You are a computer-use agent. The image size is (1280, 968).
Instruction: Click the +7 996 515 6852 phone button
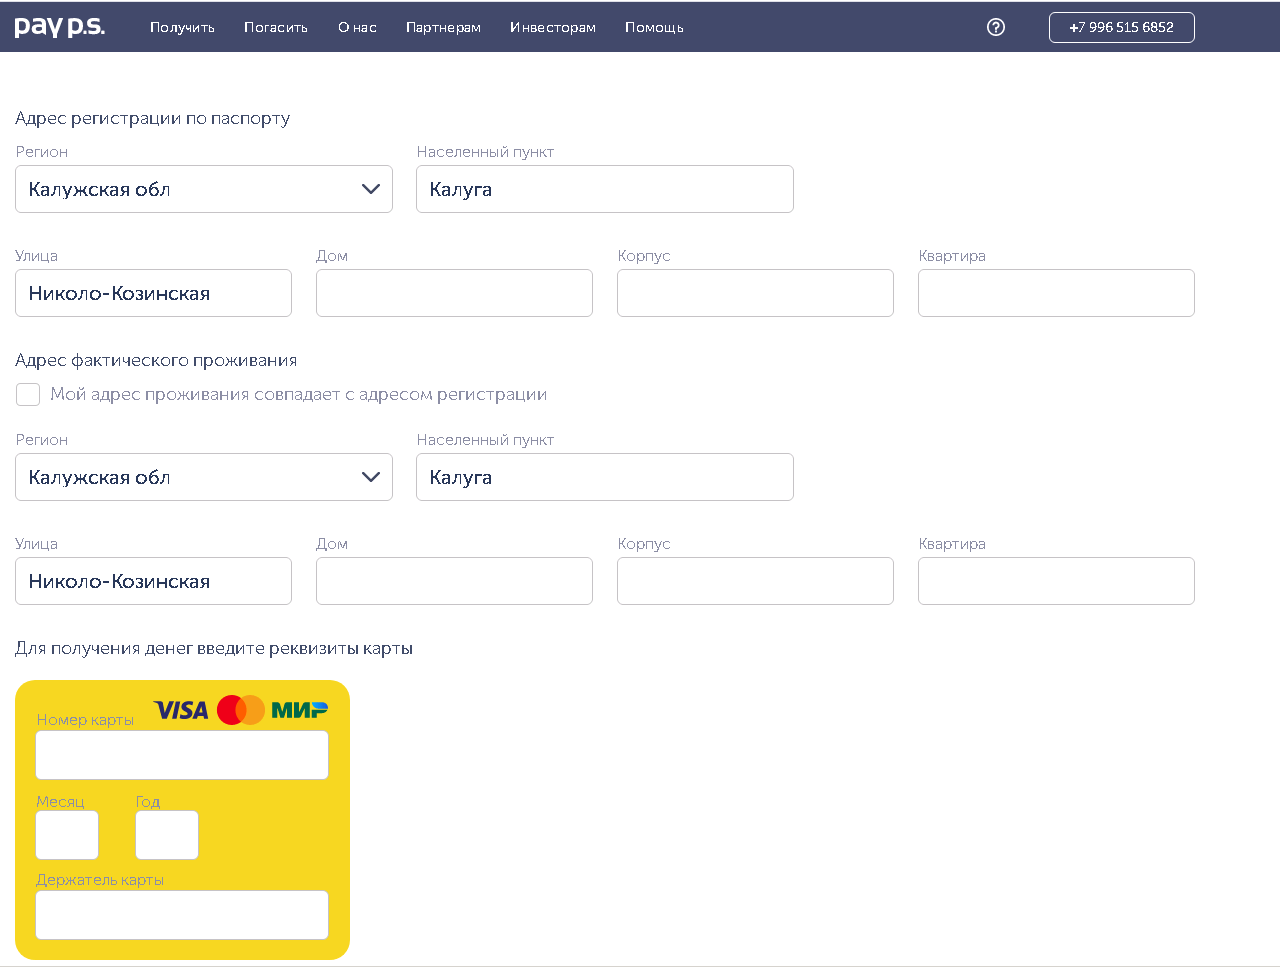click(1121, 27)
